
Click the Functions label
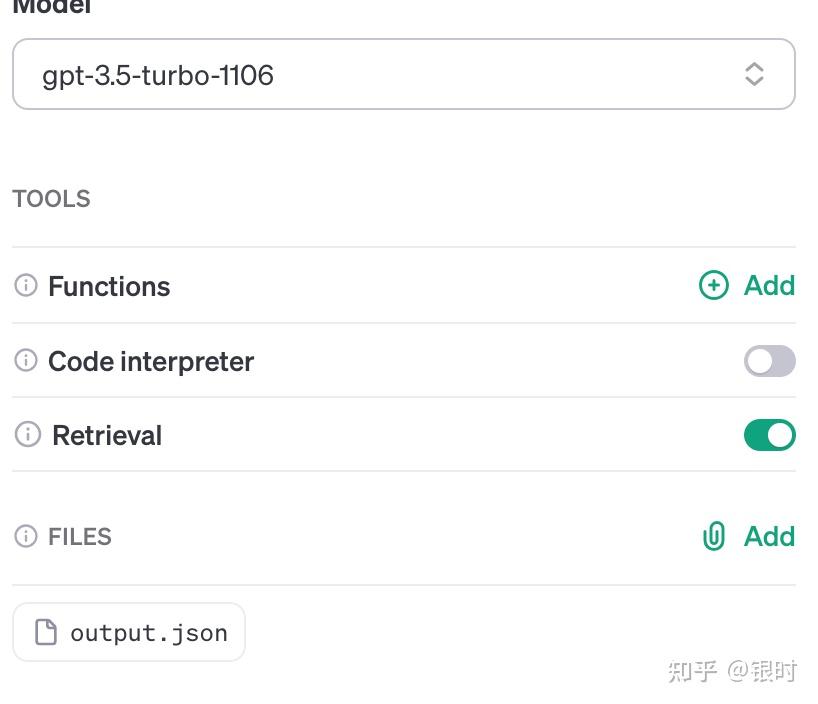click(109, 287)
